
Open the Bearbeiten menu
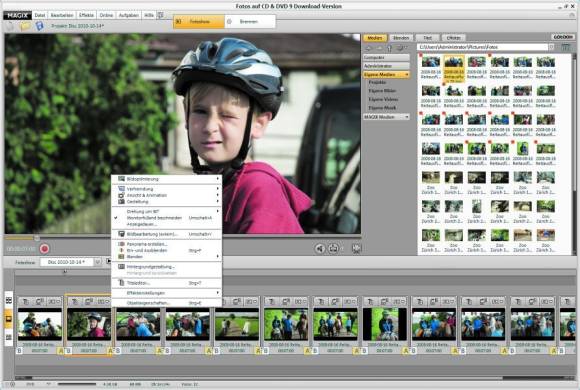[x=62, y=15]
